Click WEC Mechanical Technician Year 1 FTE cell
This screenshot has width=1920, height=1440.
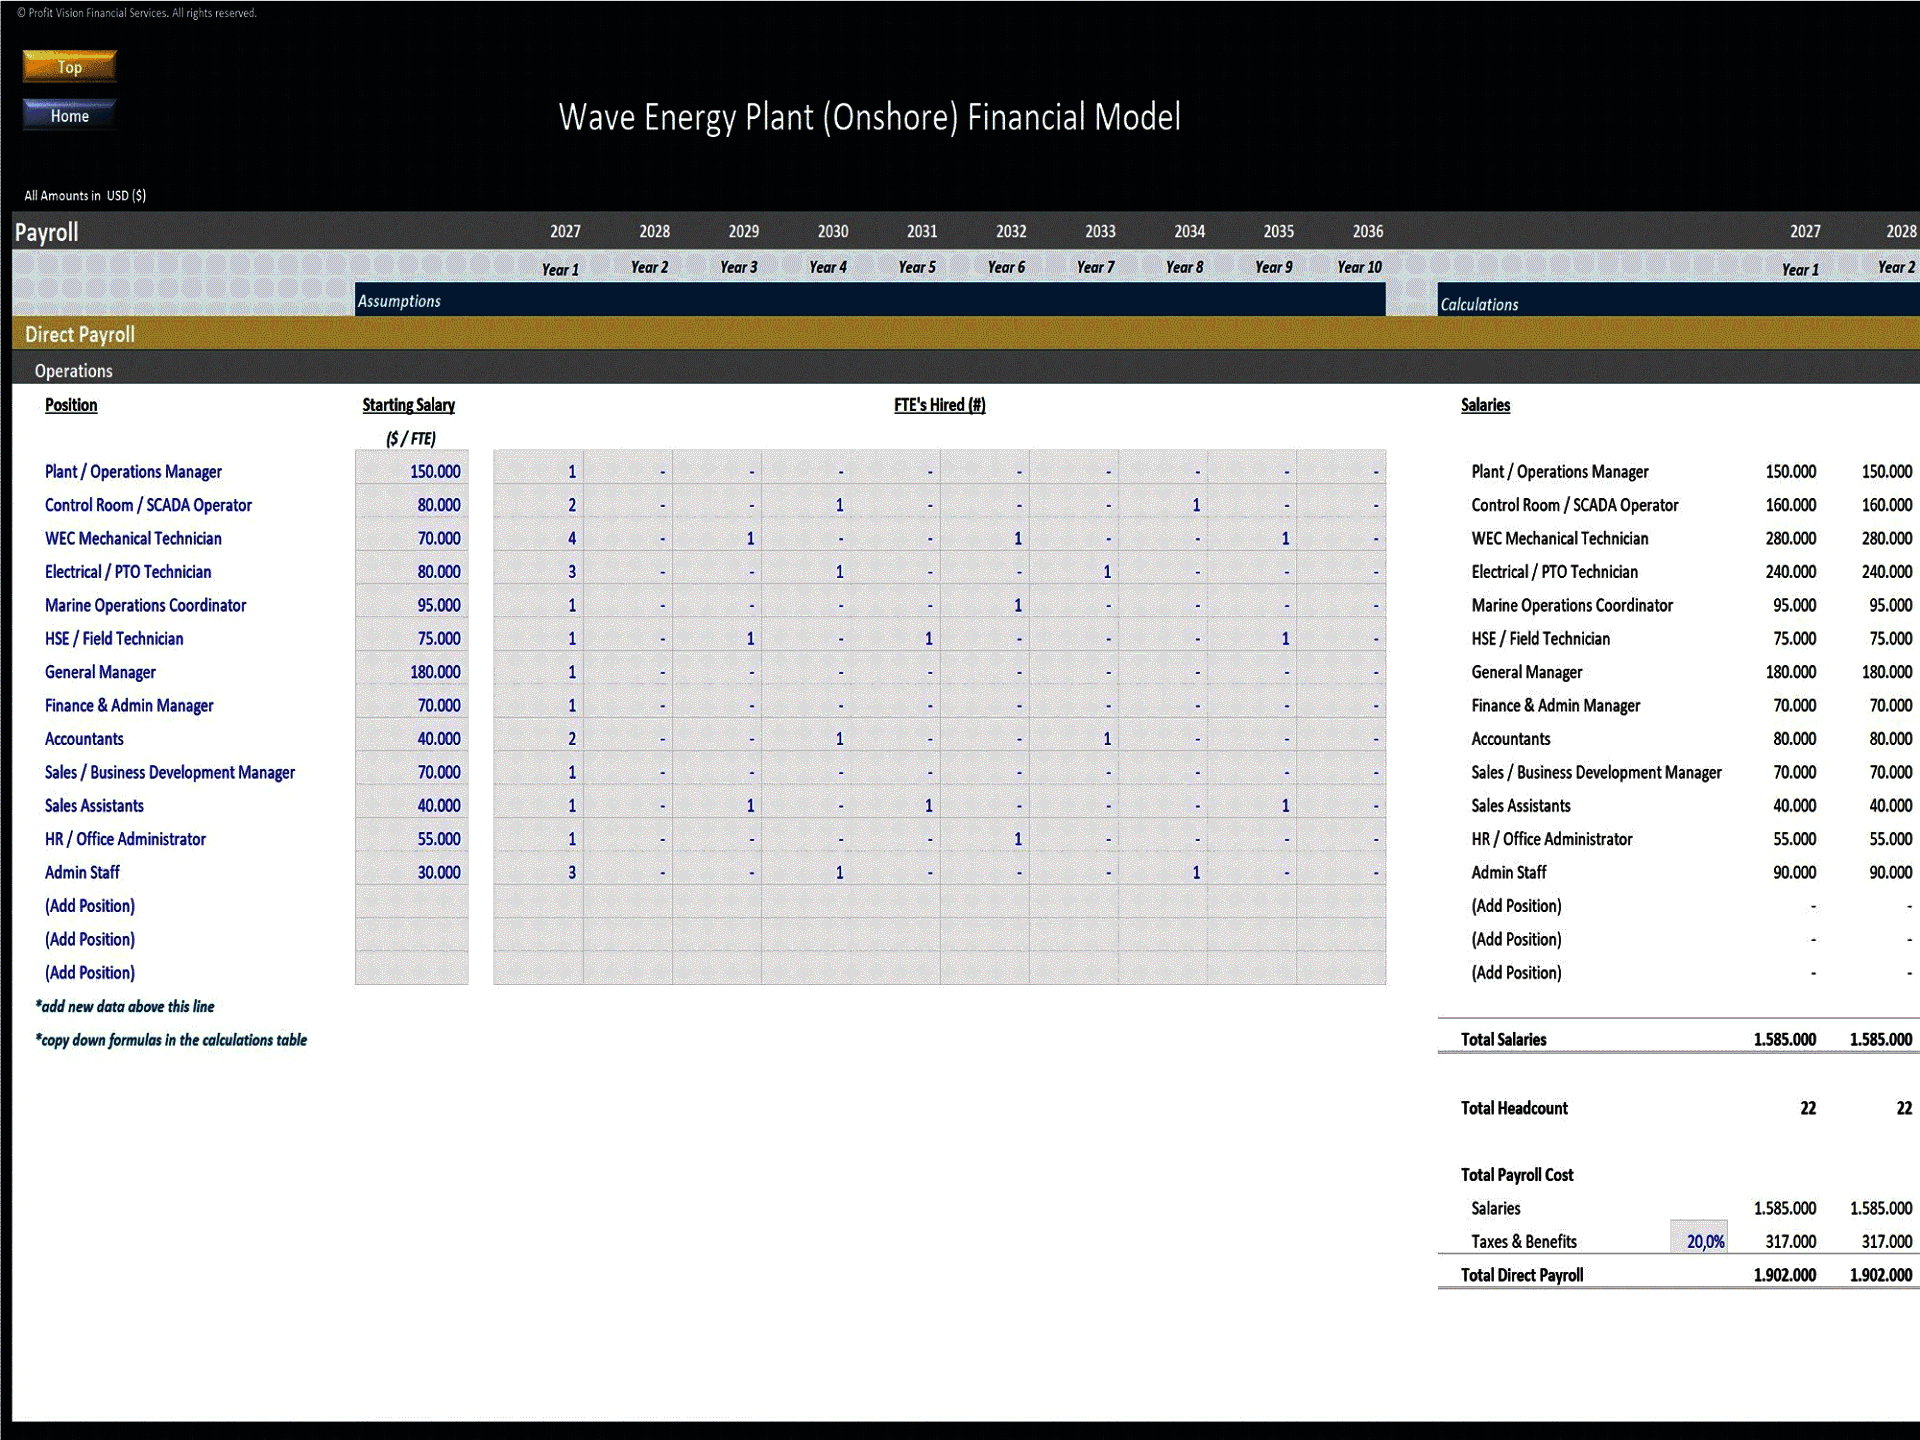click(x=538, y=538)
